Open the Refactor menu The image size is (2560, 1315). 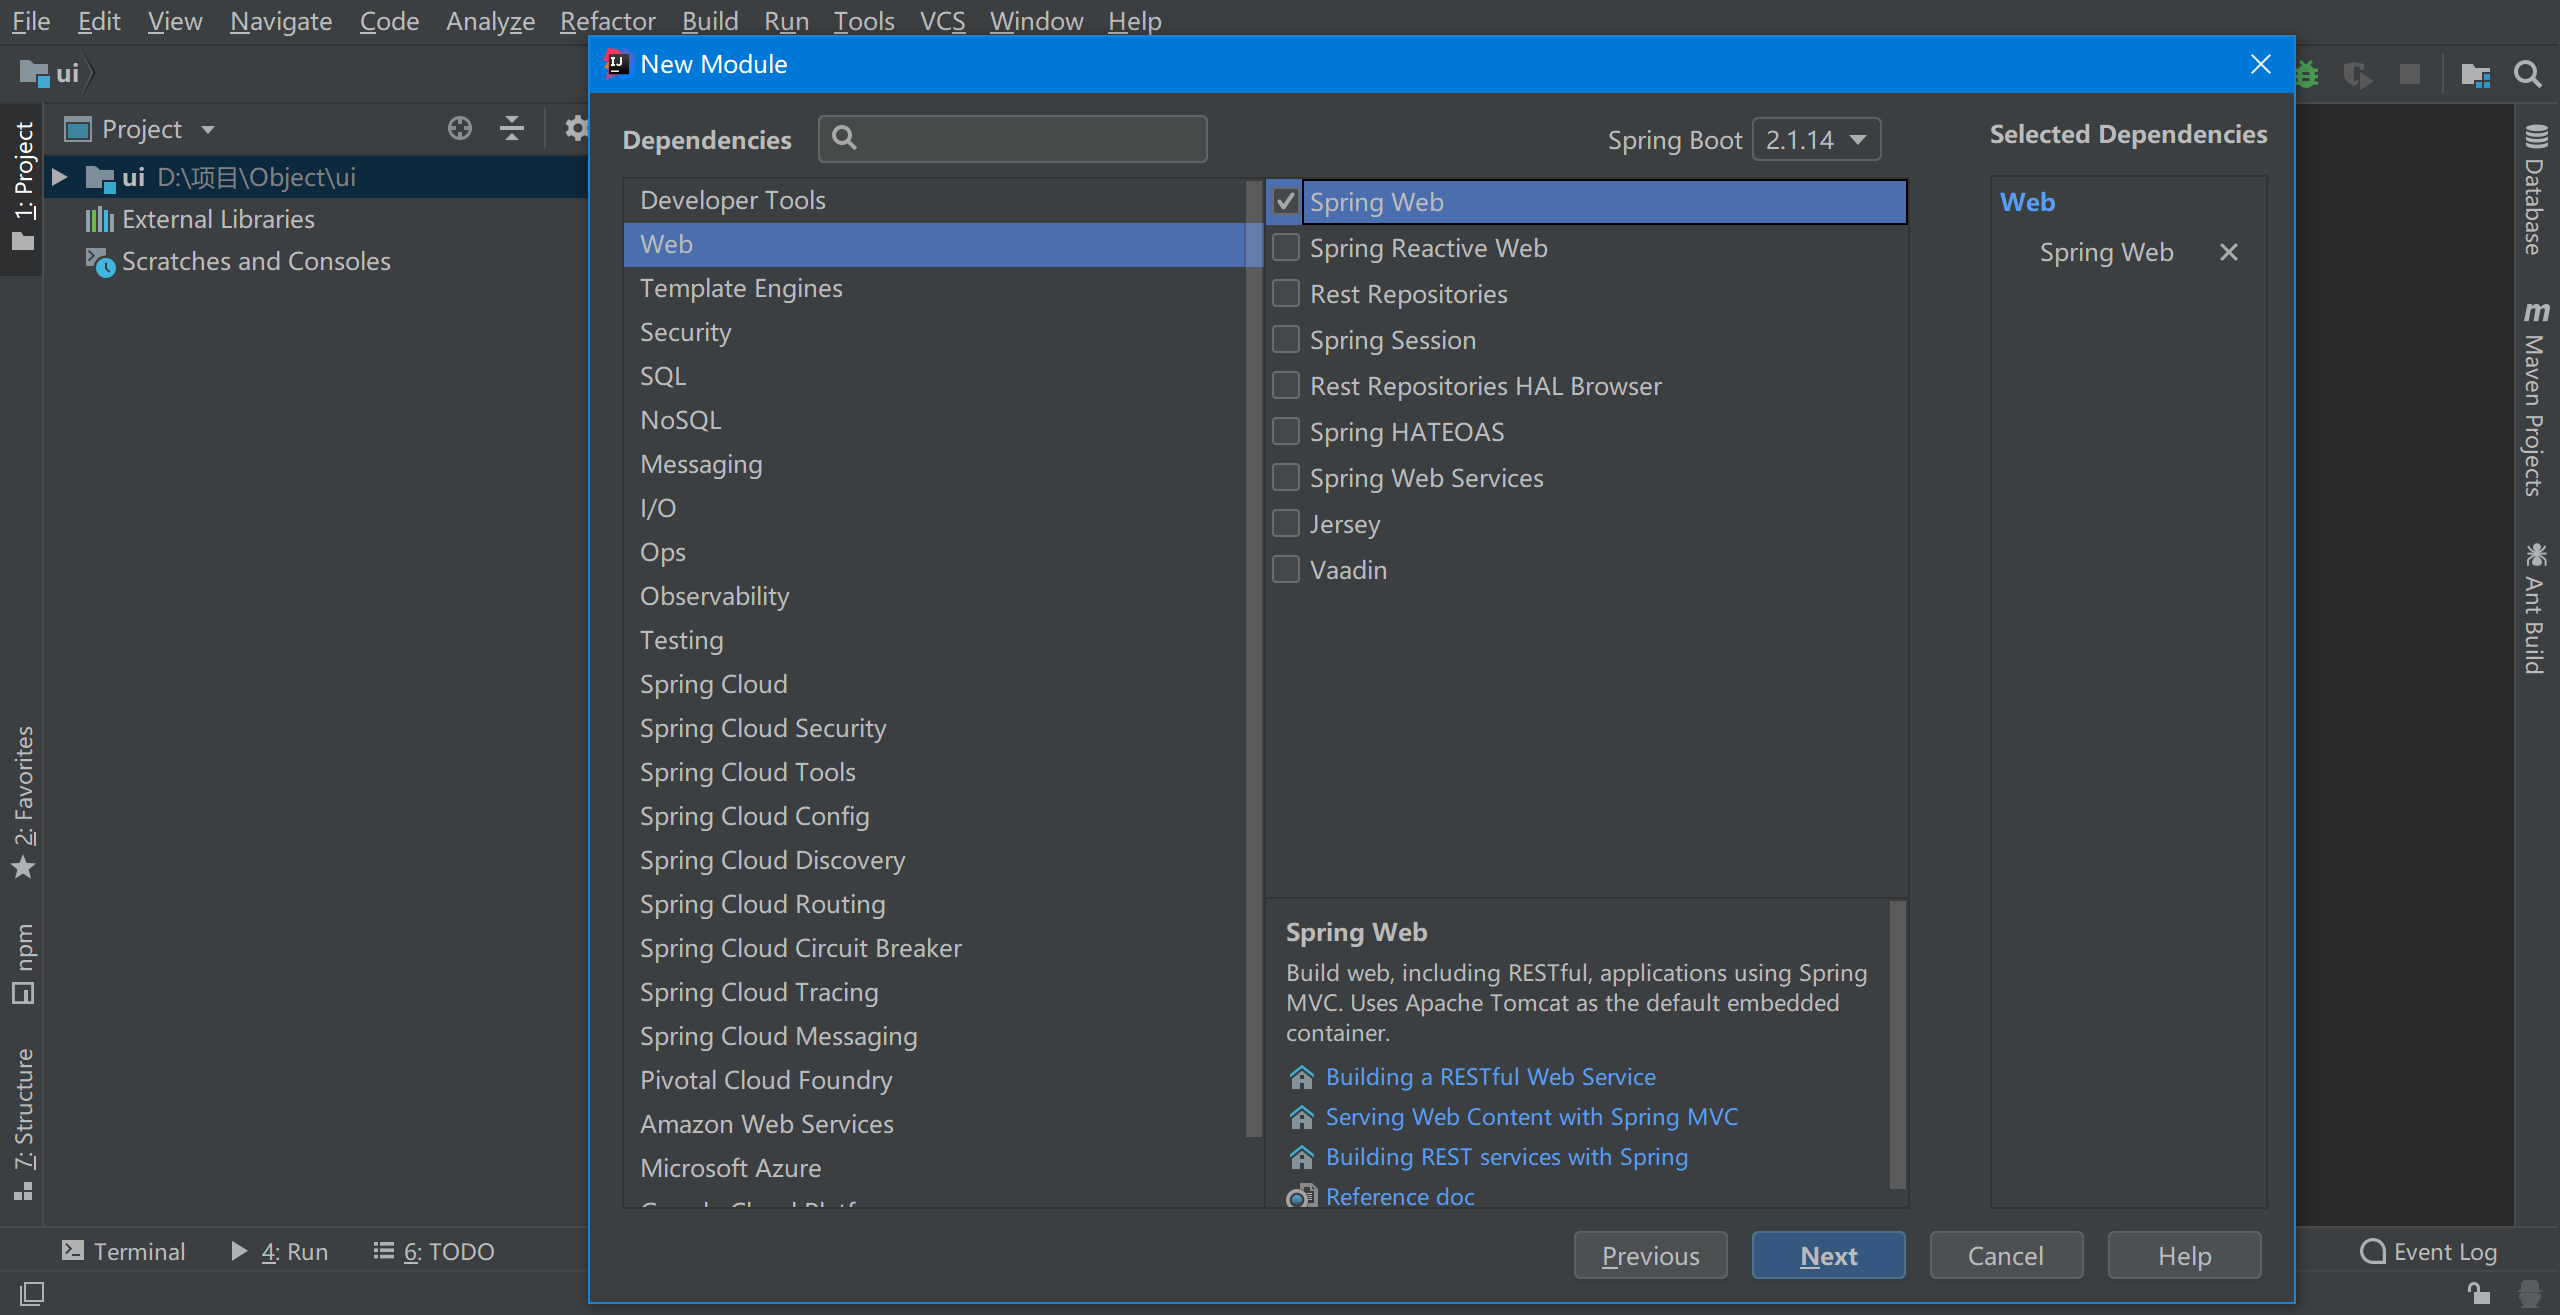coord(607,21)
